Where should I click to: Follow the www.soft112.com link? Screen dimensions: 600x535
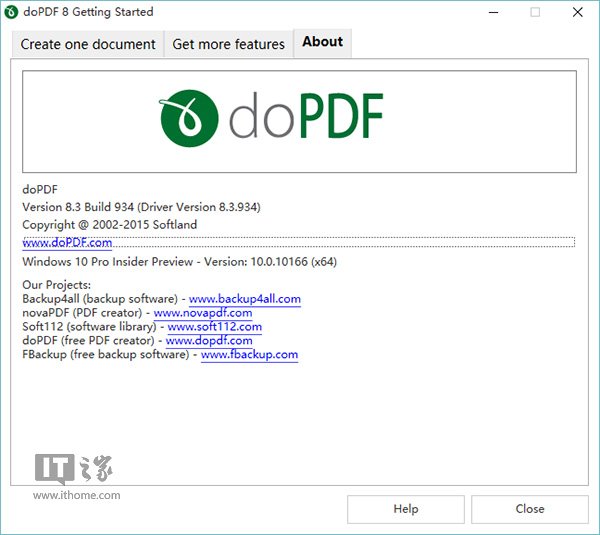215,327
